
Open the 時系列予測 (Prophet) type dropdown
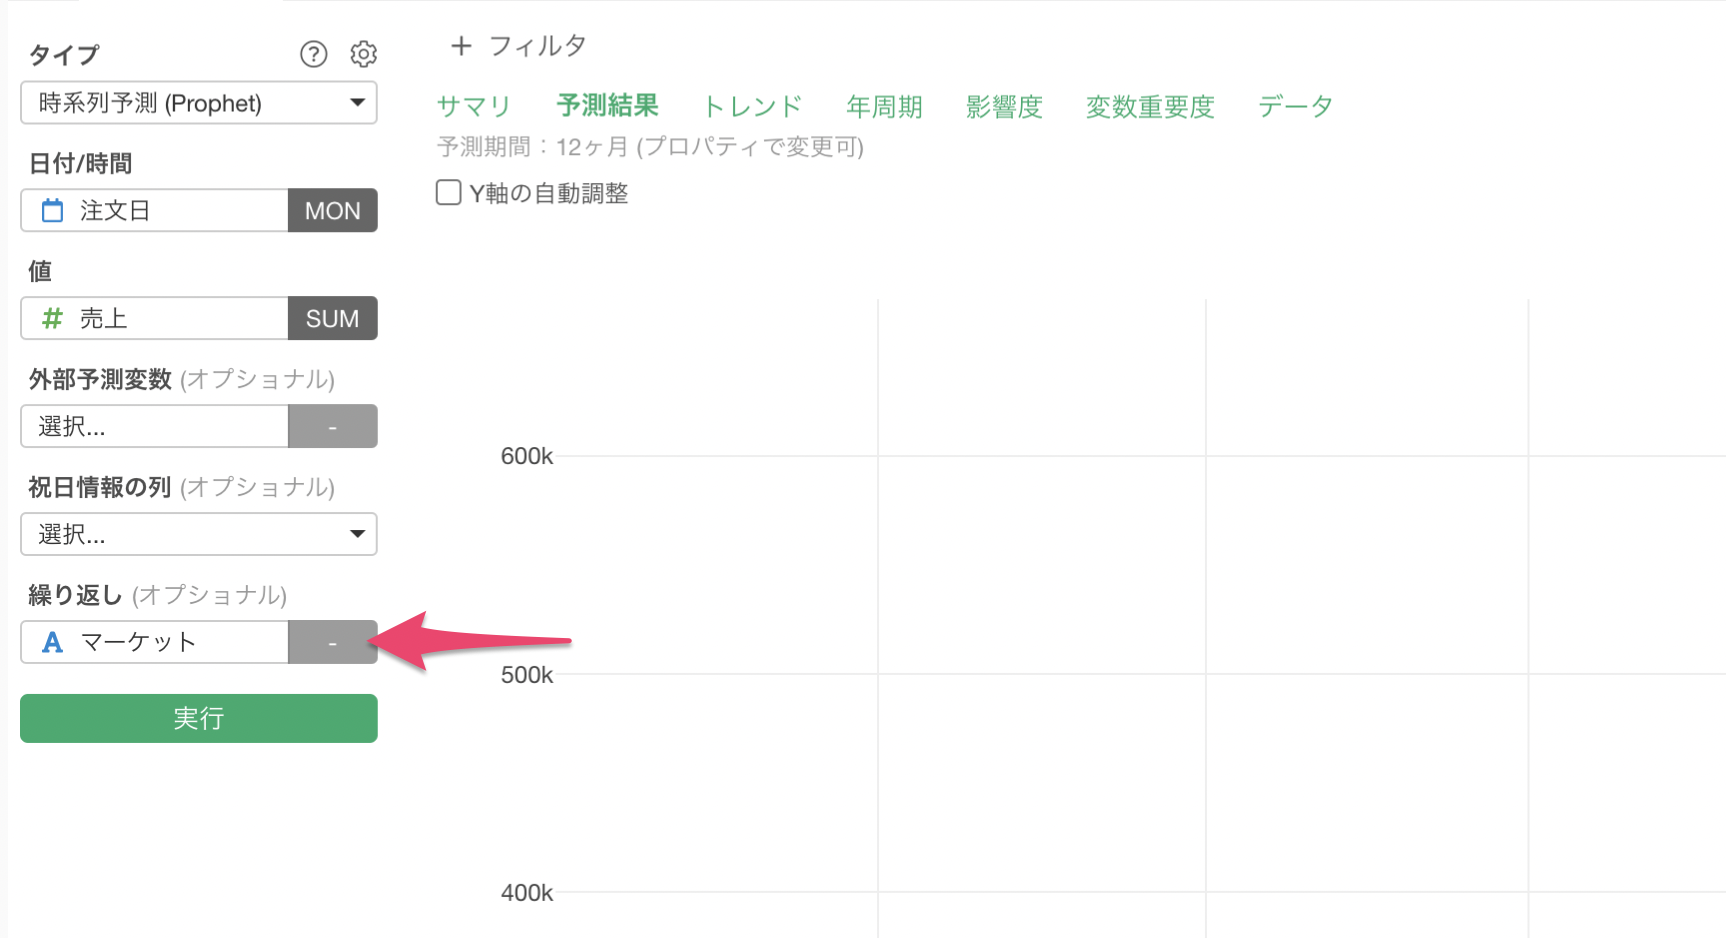point(199,103)
